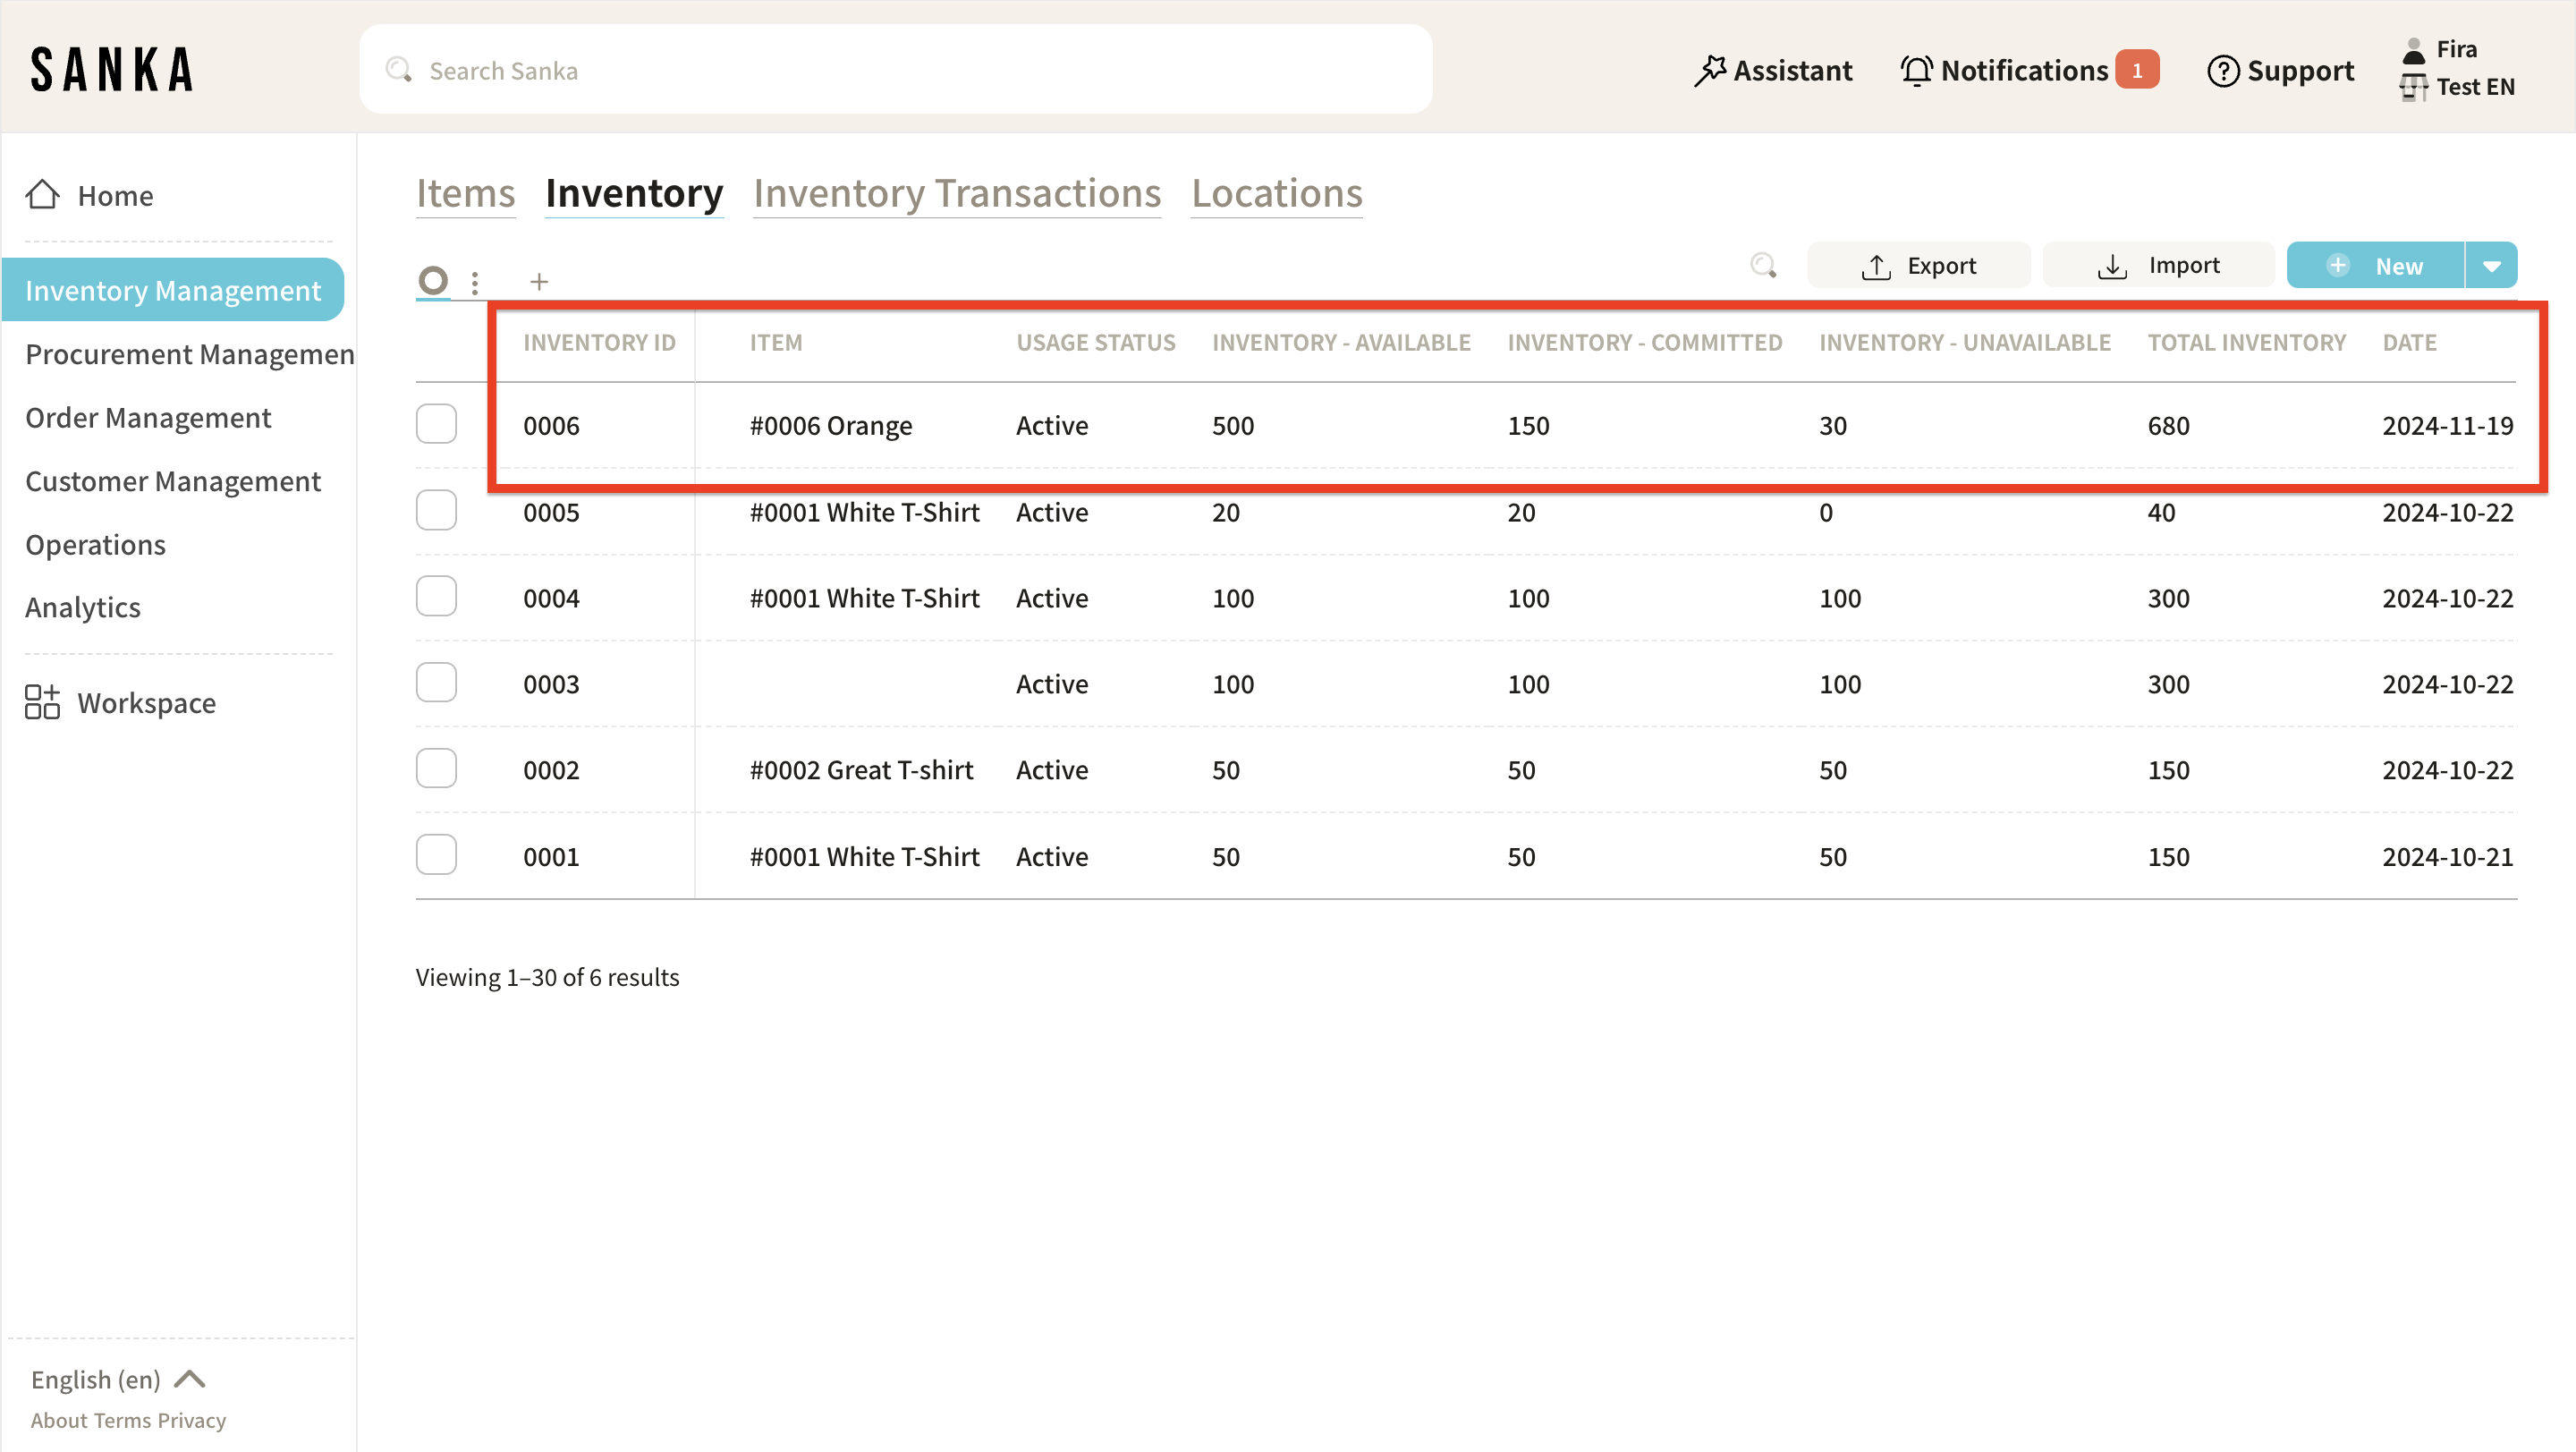Open Support question mark icon
The image size is (2576, 1452).
point(2222,71)
